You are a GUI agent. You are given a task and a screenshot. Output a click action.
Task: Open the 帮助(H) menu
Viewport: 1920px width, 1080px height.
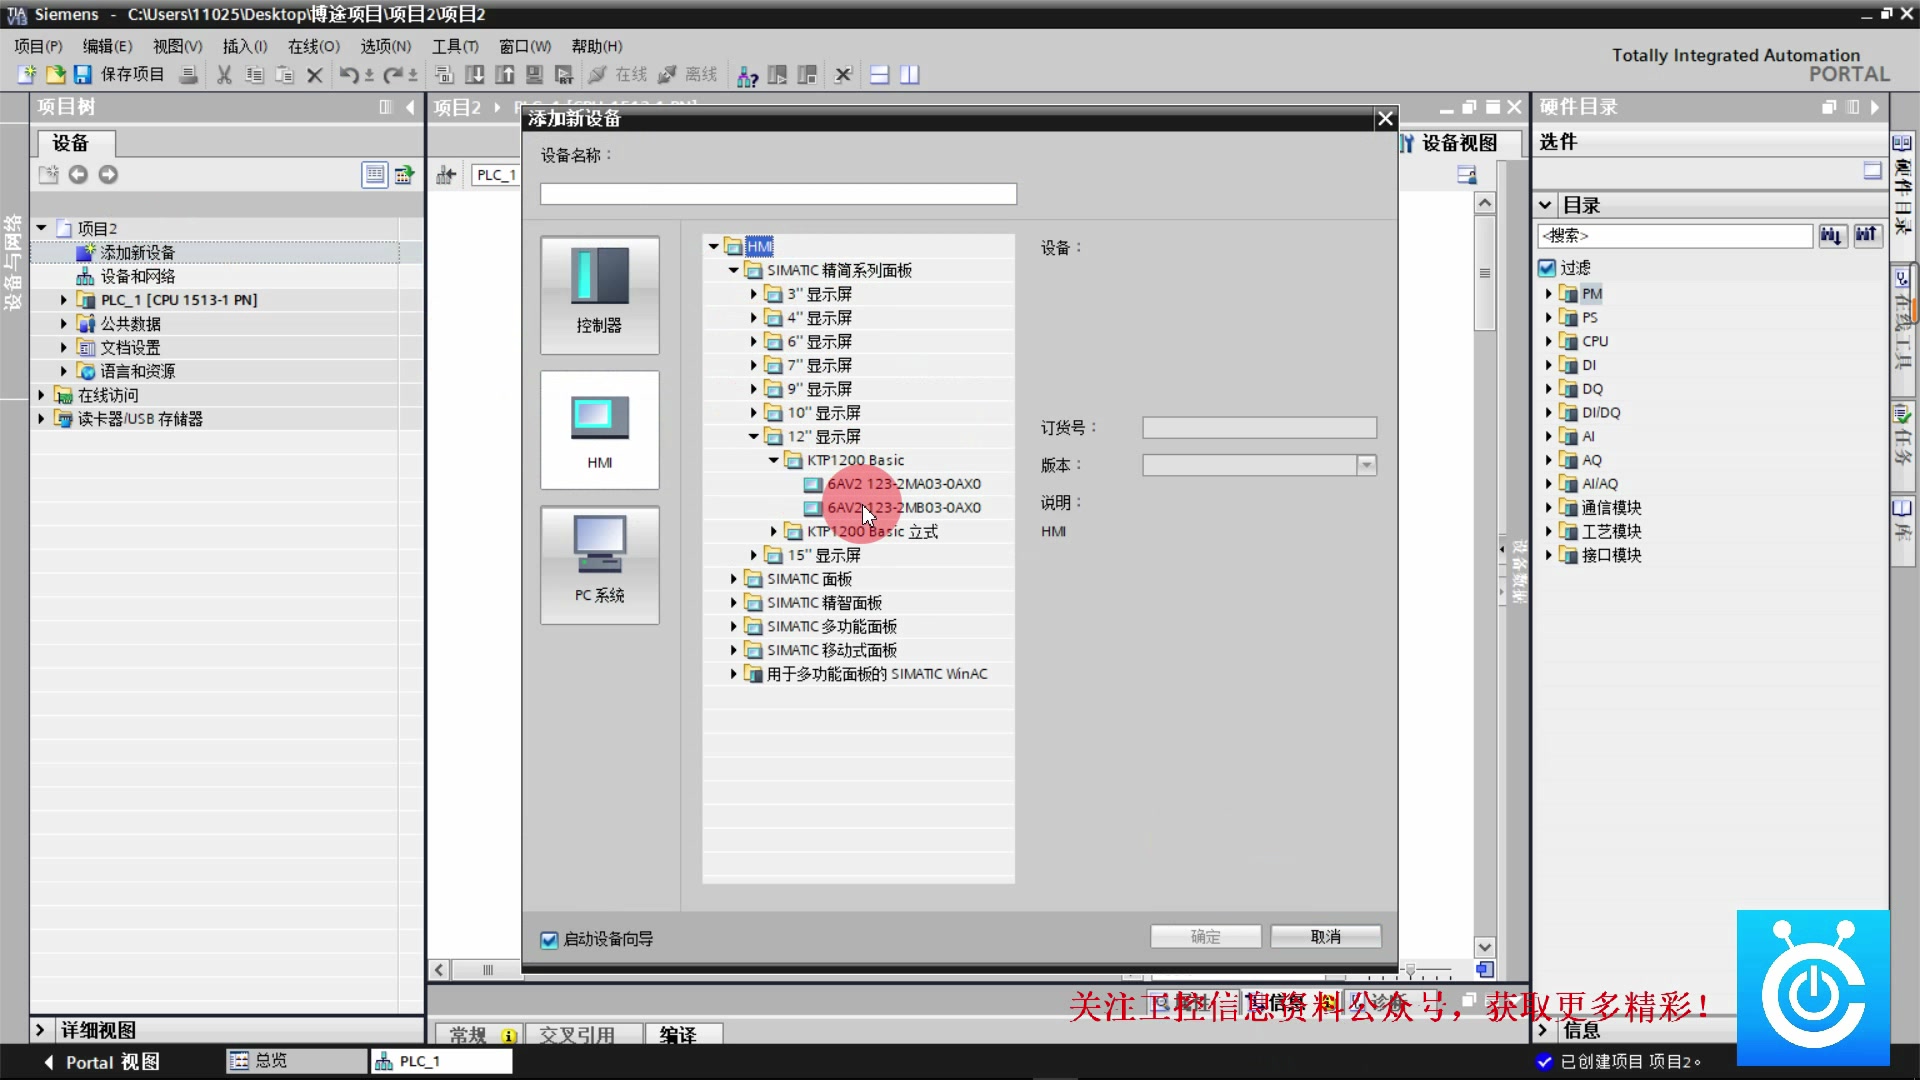click(596, 46)
